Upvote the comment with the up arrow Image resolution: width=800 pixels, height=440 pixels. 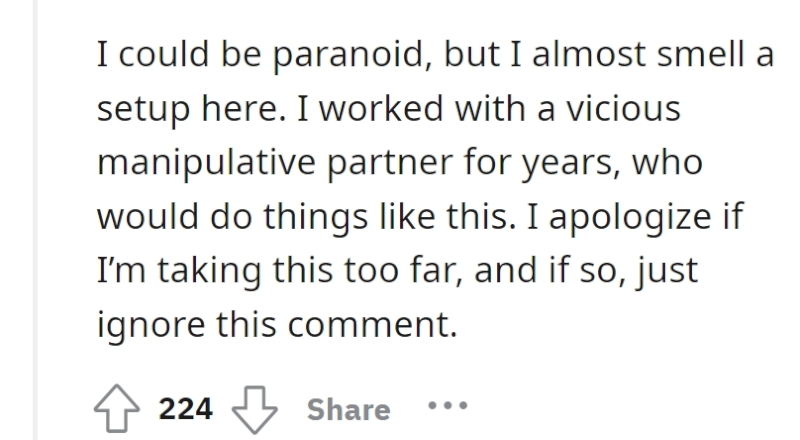tap(116, 408)
